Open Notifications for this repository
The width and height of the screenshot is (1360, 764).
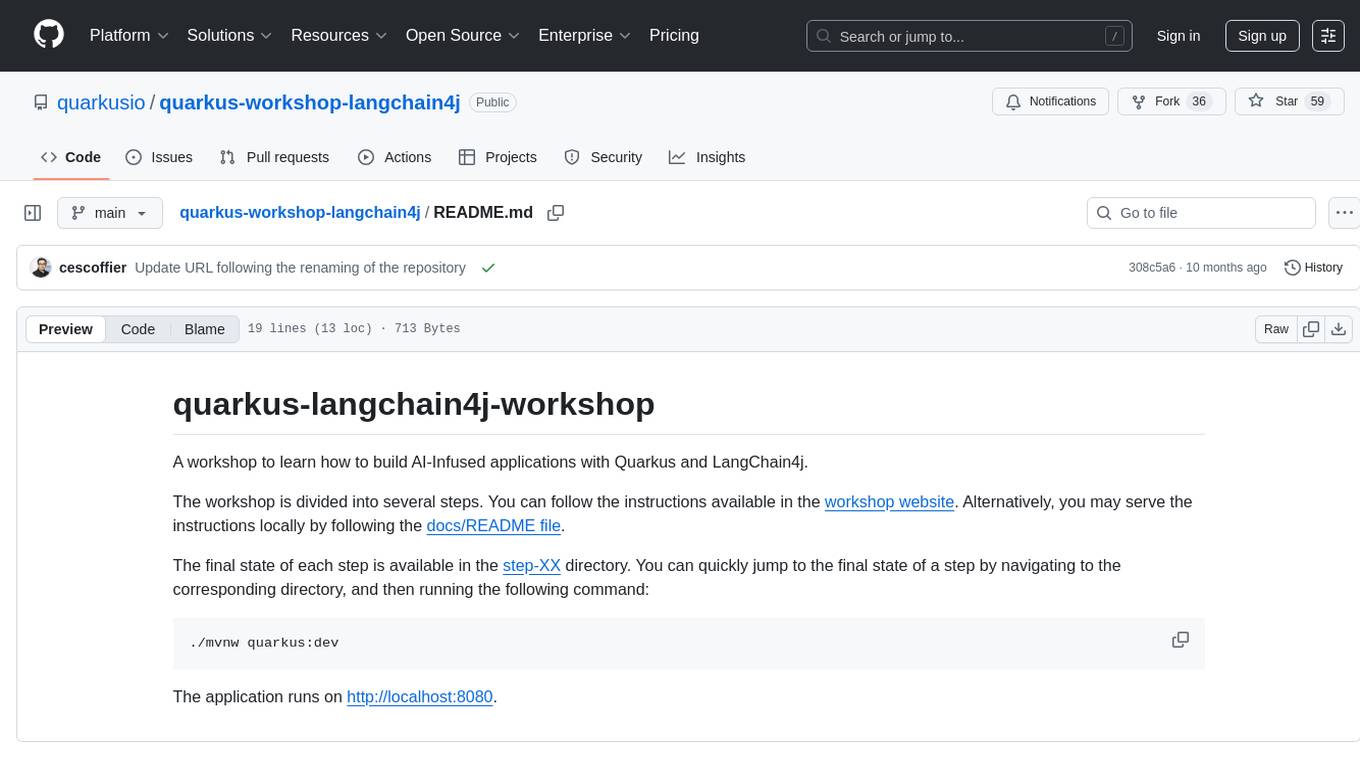coord(1051,102)
